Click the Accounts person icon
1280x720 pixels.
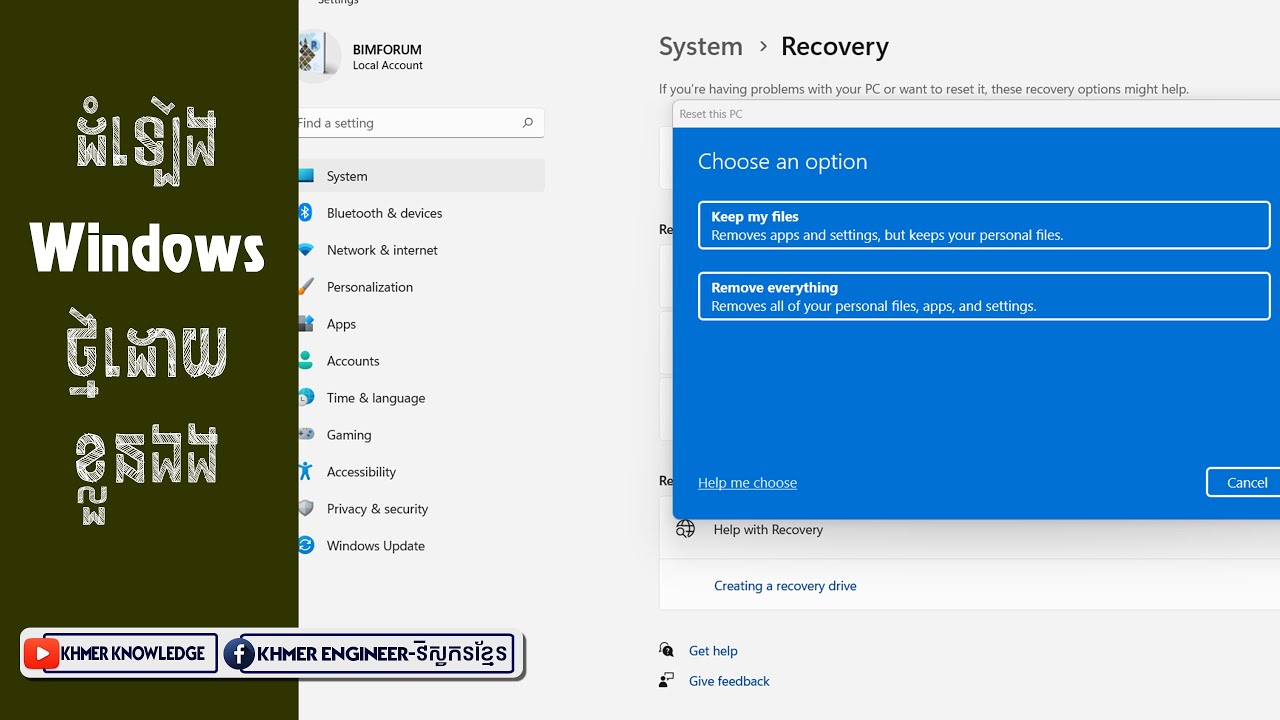[306, 361]
